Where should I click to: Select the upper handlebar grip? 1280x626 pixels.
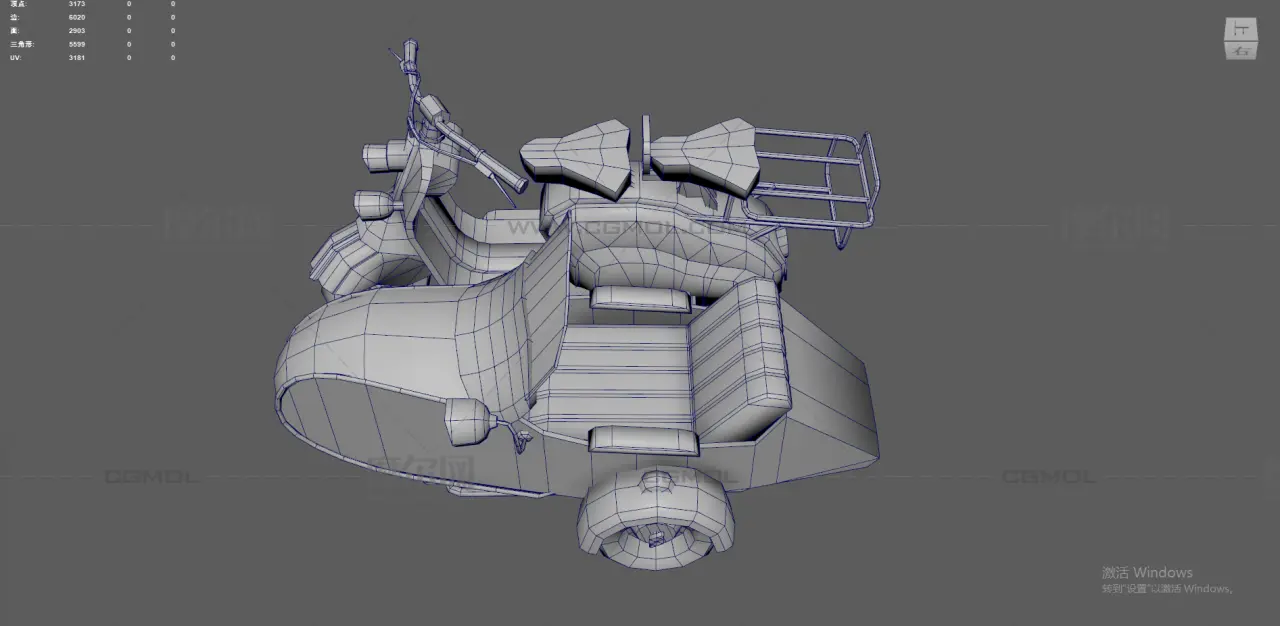pyautogui.click(x=409, y=50)
